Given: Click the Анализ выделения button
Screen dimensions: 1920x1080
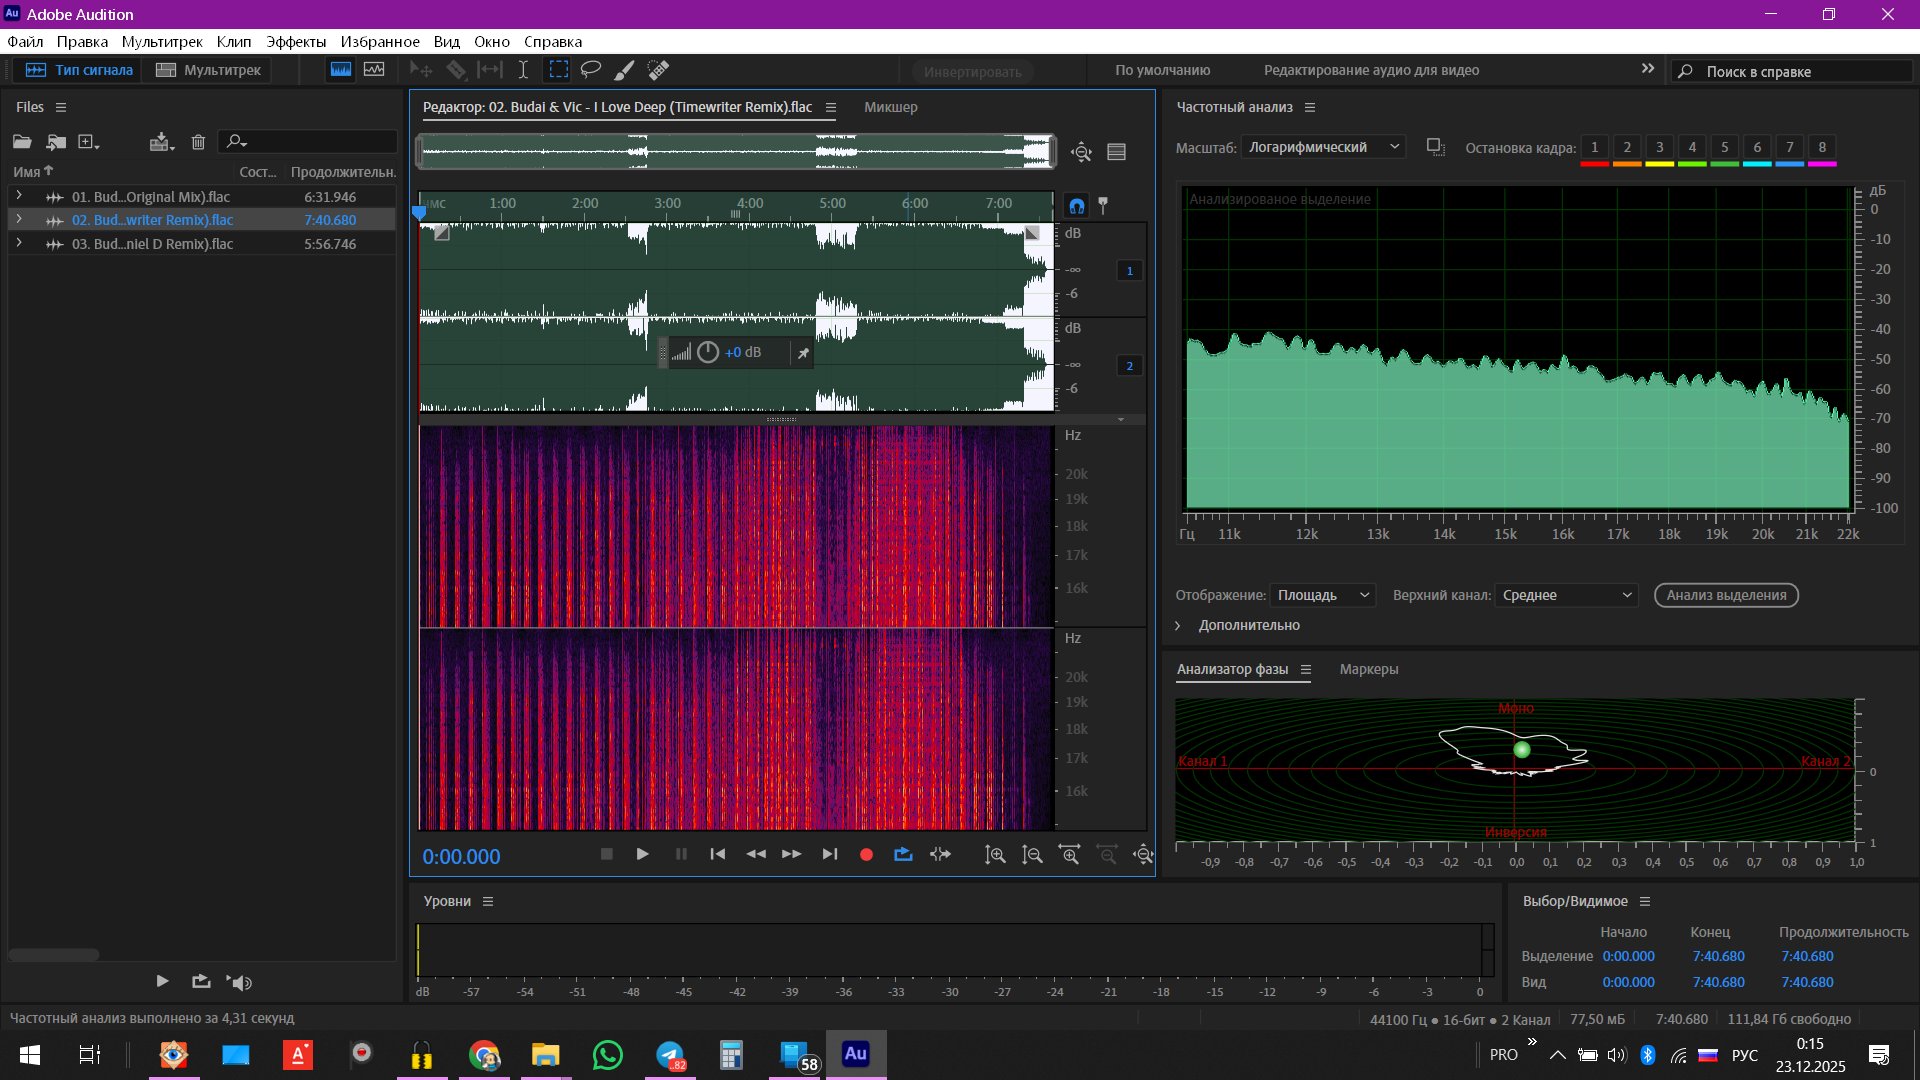Looking at the screenshot, I should (x=1726, y=595).
